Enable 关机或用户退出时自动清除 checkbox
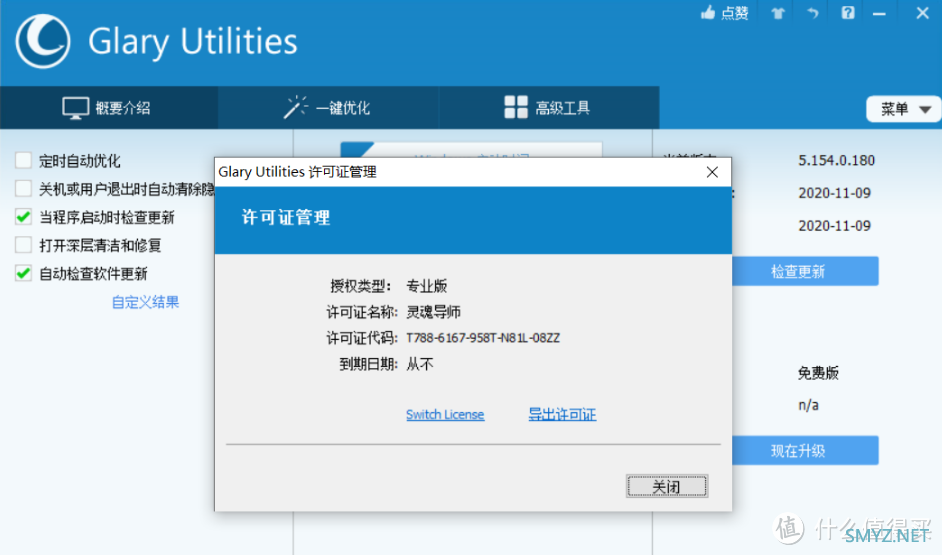Image resolution: width=942 pixels, height=555 pixels. pyautogui.click(x=23, y=189)
